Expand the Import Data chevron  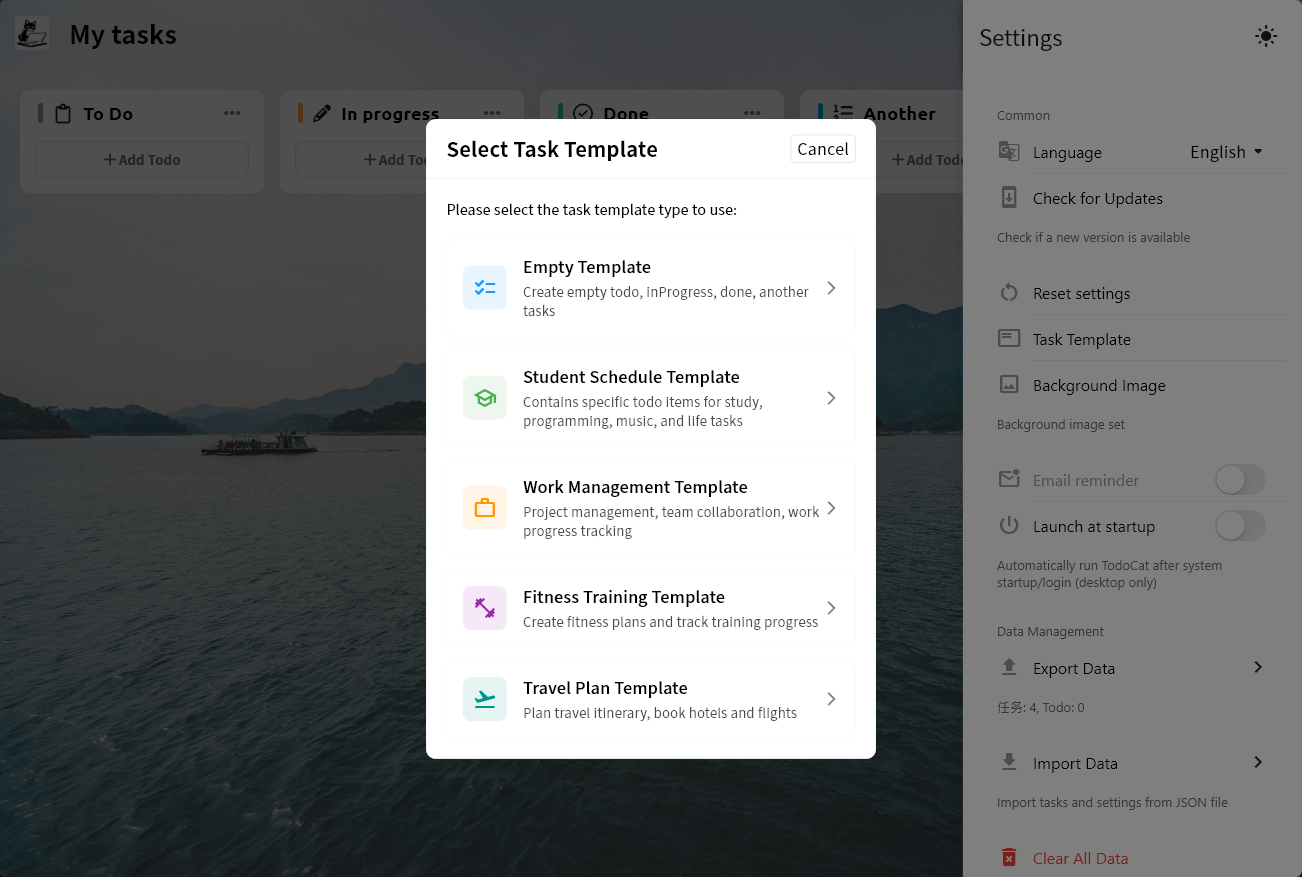click(1258, 762)
